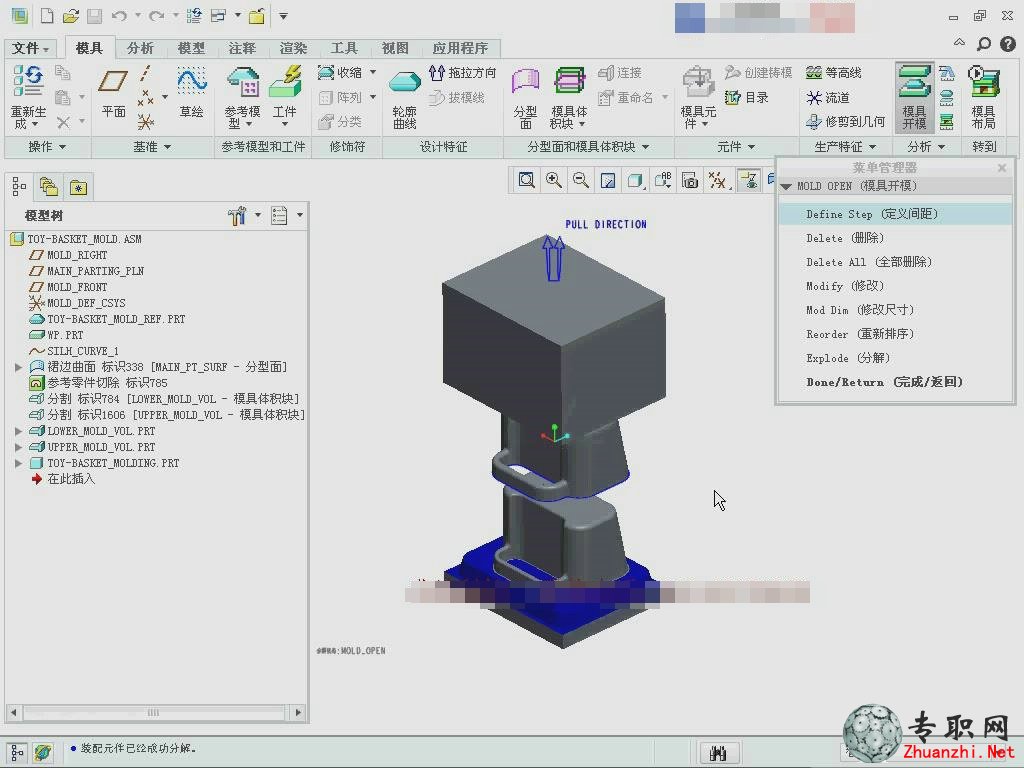Switch to the 分析 ribbon tab
The image size is (1024, 768).
pyautogui.click(x=140, y=48)
